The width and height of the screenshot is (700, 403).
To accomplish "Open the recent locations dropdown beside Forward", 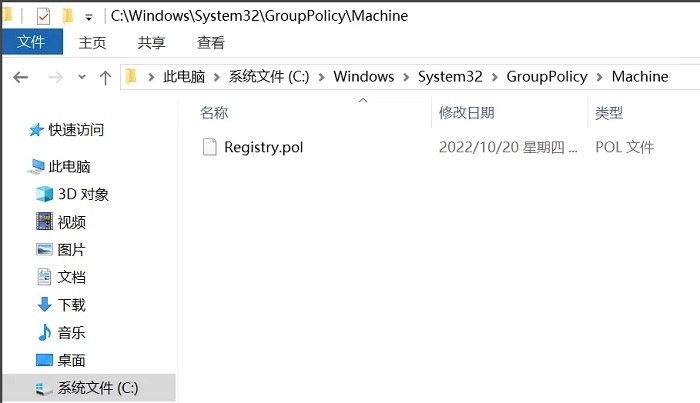I will pyautogui.click(x=80, y=78).
